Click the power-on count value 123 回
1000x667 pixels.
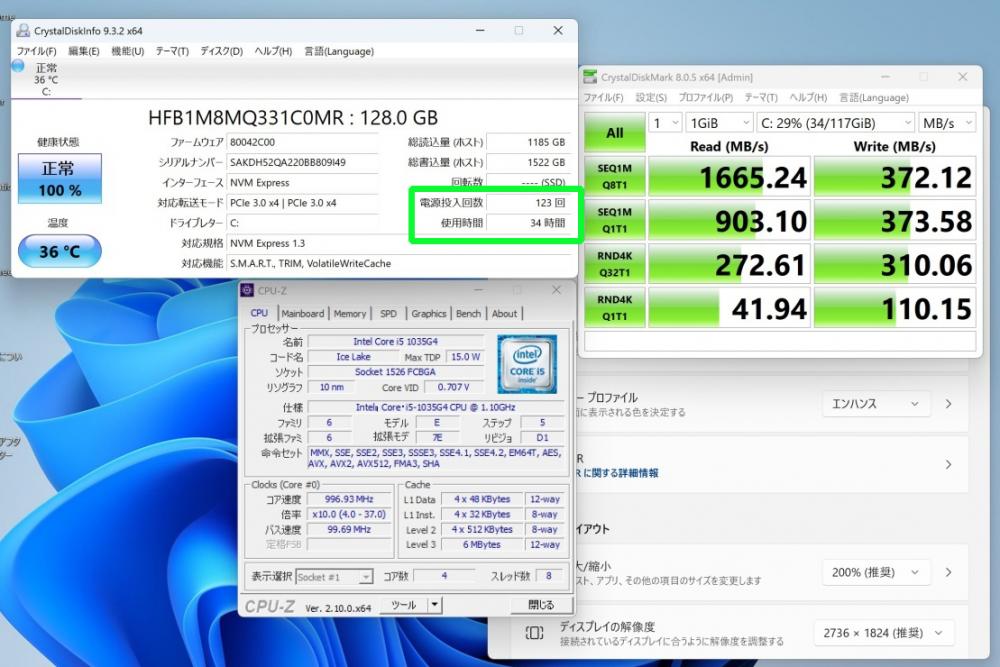pyautogui.click(x=528, y=203)
